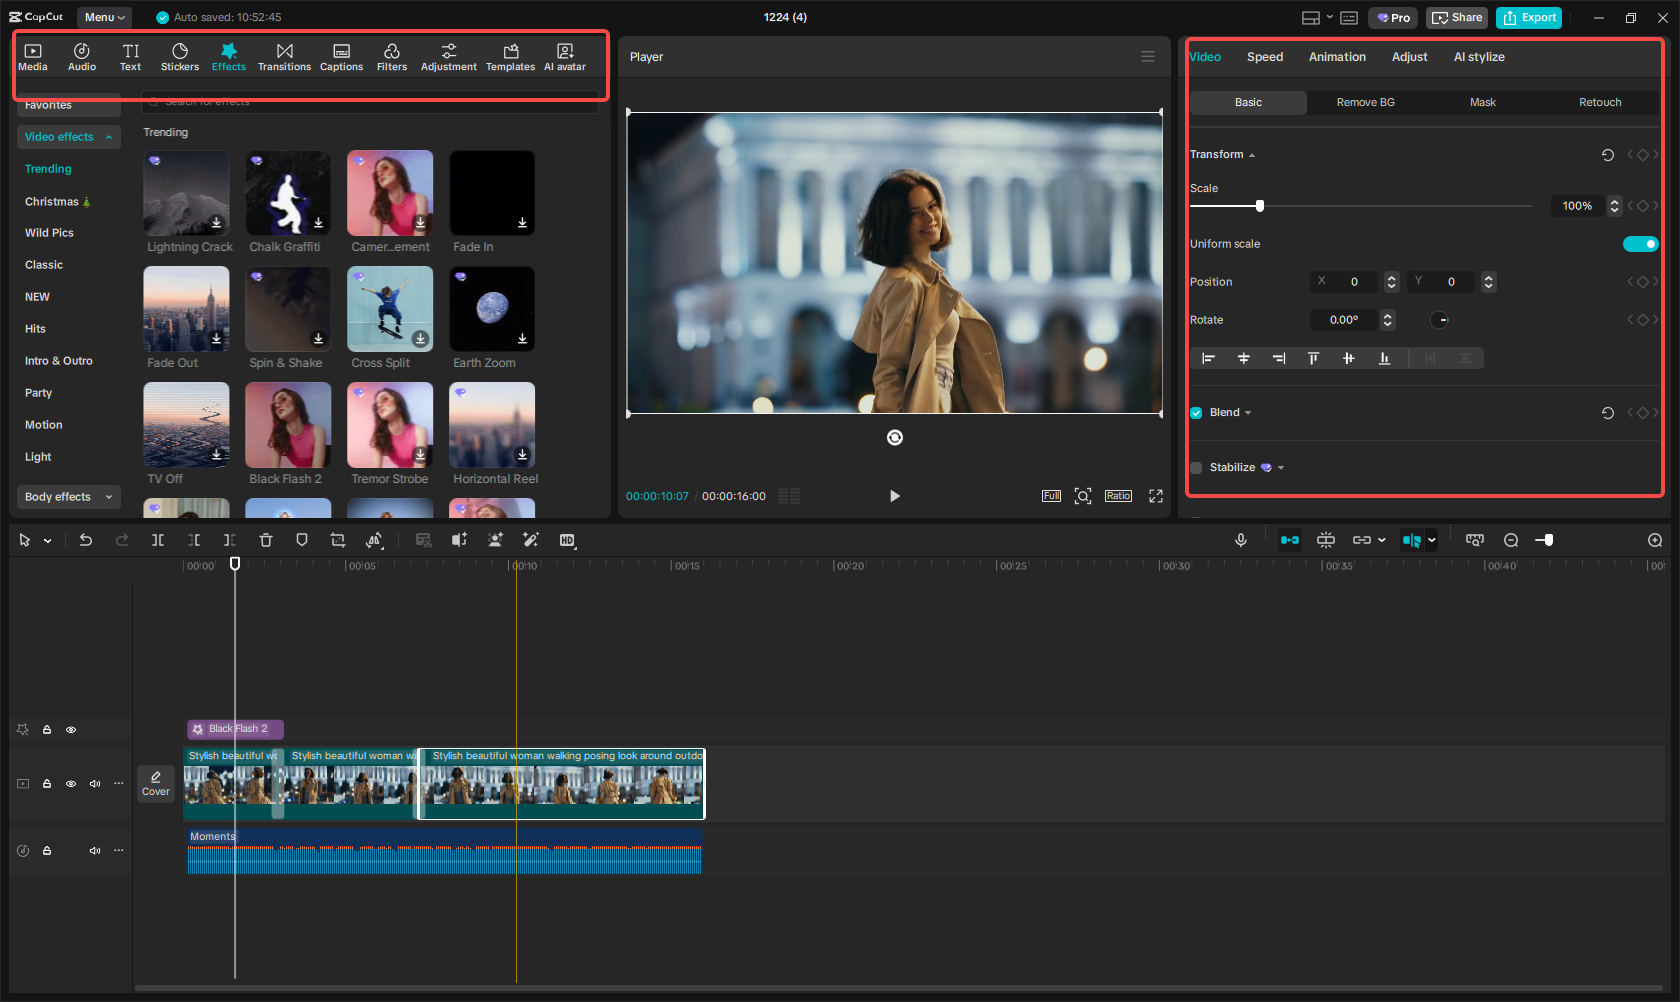Select the Stickers tool
1680x1002 pixels.
[180, 55]
